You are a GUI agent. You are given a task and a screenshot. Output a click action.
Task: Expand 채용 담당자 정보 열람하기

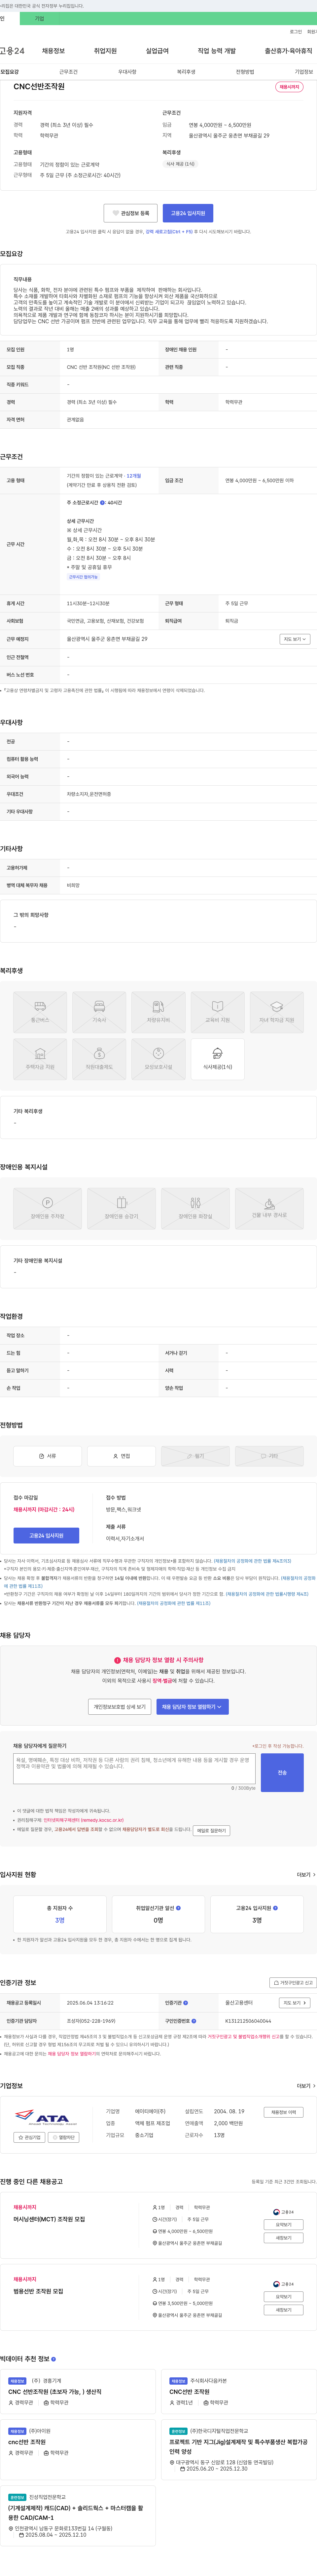coord(193,1707)
